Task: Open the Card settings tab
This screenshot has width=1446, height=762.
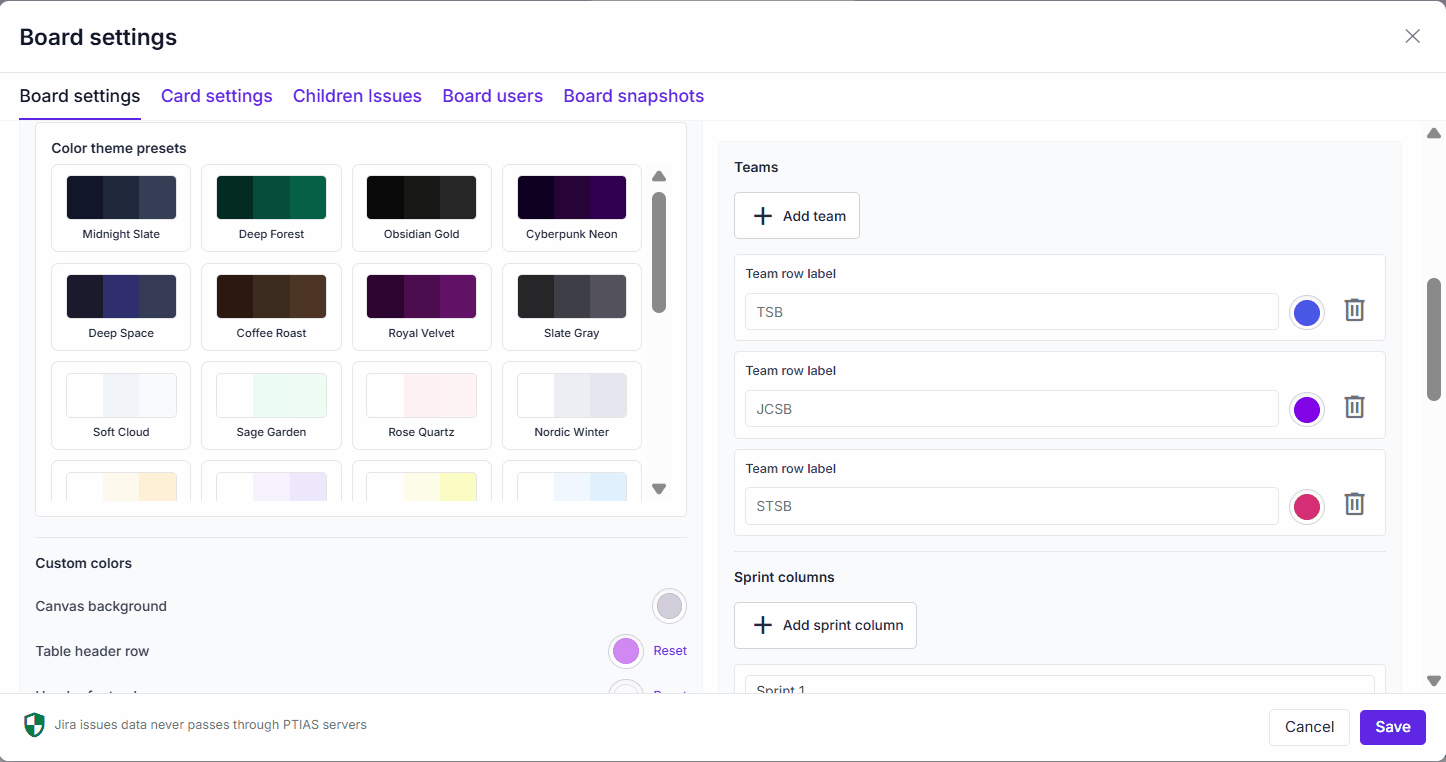Action: (x=216, y=96)
